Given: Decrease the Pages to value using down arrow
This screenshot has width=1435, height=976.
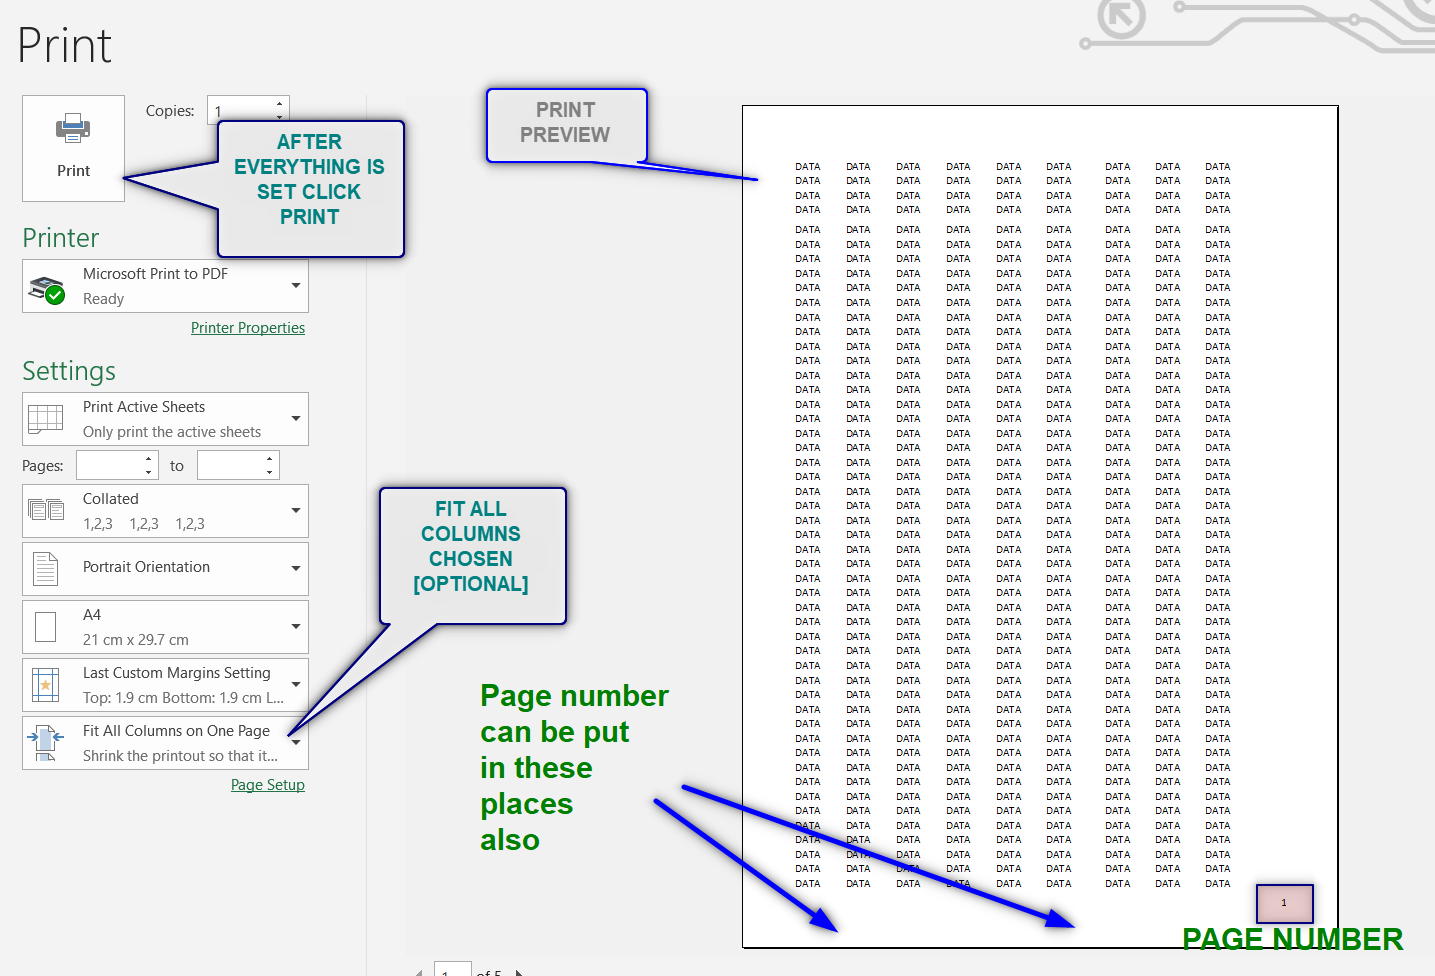Looking at the screenshot, I should point(270,472).
